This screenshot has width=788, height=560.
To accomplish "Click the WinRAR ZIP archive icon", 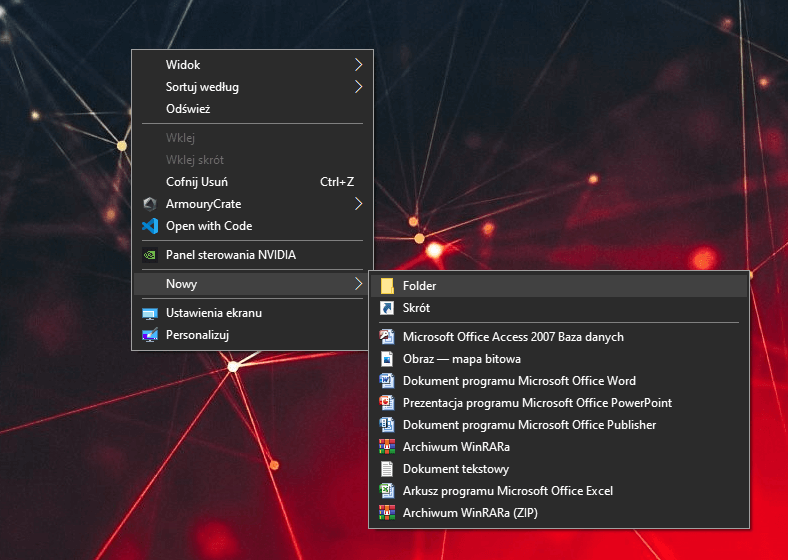I will click(387, 513).
